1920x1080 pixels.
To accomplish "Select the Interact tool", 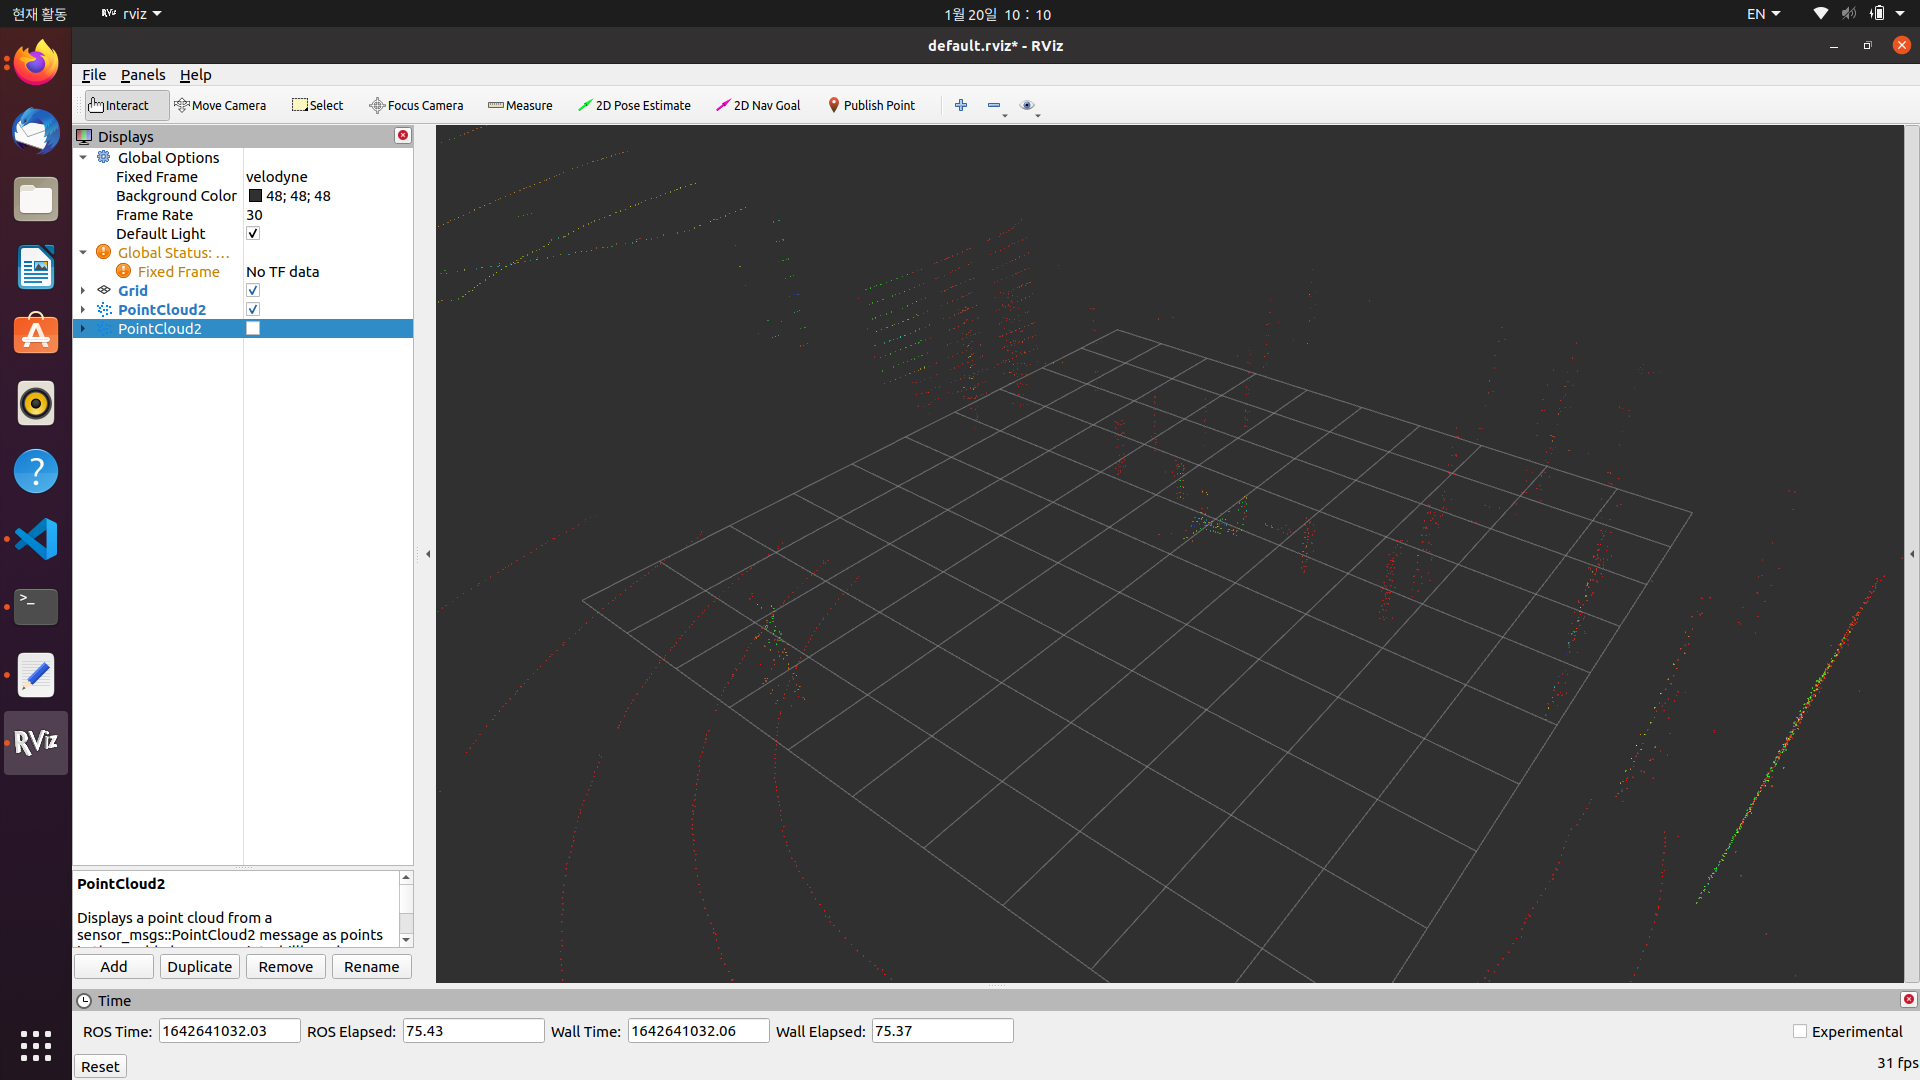I will click(x=124, y=105).
